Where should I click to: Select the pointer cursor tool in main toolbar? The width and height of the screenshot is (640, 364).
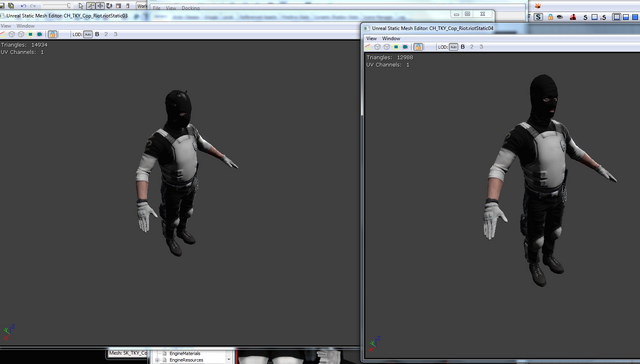tap(81, 6)
